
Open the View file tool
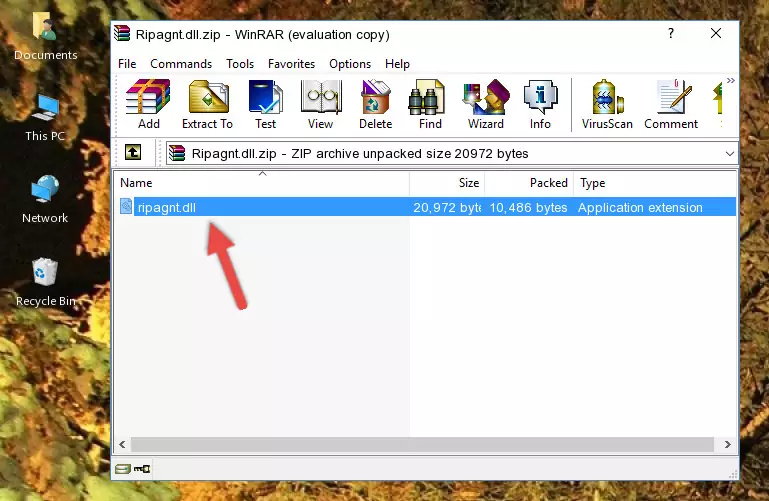pos(321,104)
